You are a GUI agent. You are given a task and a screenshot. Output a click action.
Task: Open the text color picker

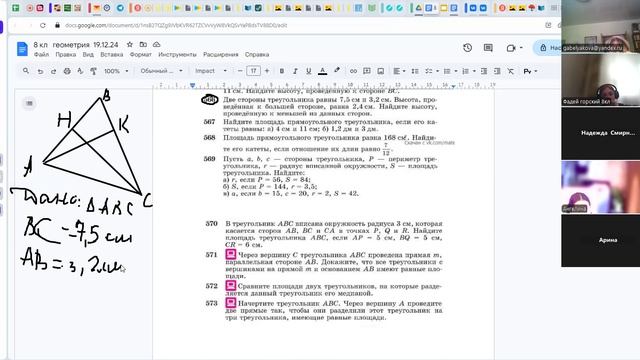pyautogui.click(x=322, y=71)
